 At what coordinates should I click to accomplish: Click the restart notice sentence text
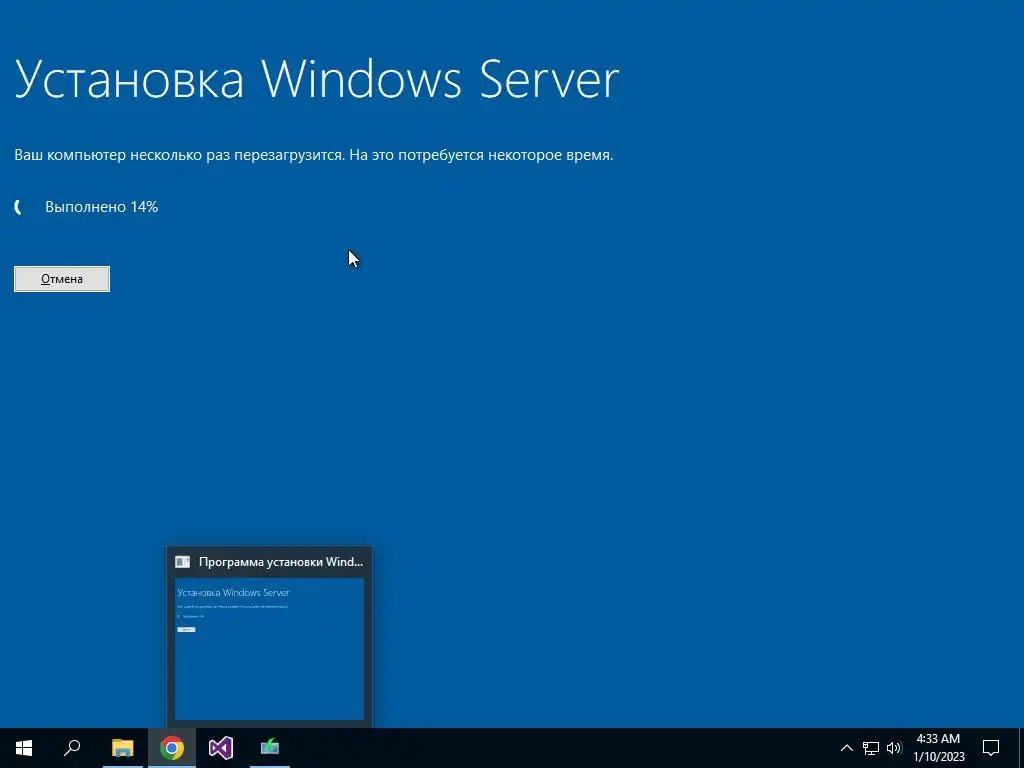pos(313,155)
